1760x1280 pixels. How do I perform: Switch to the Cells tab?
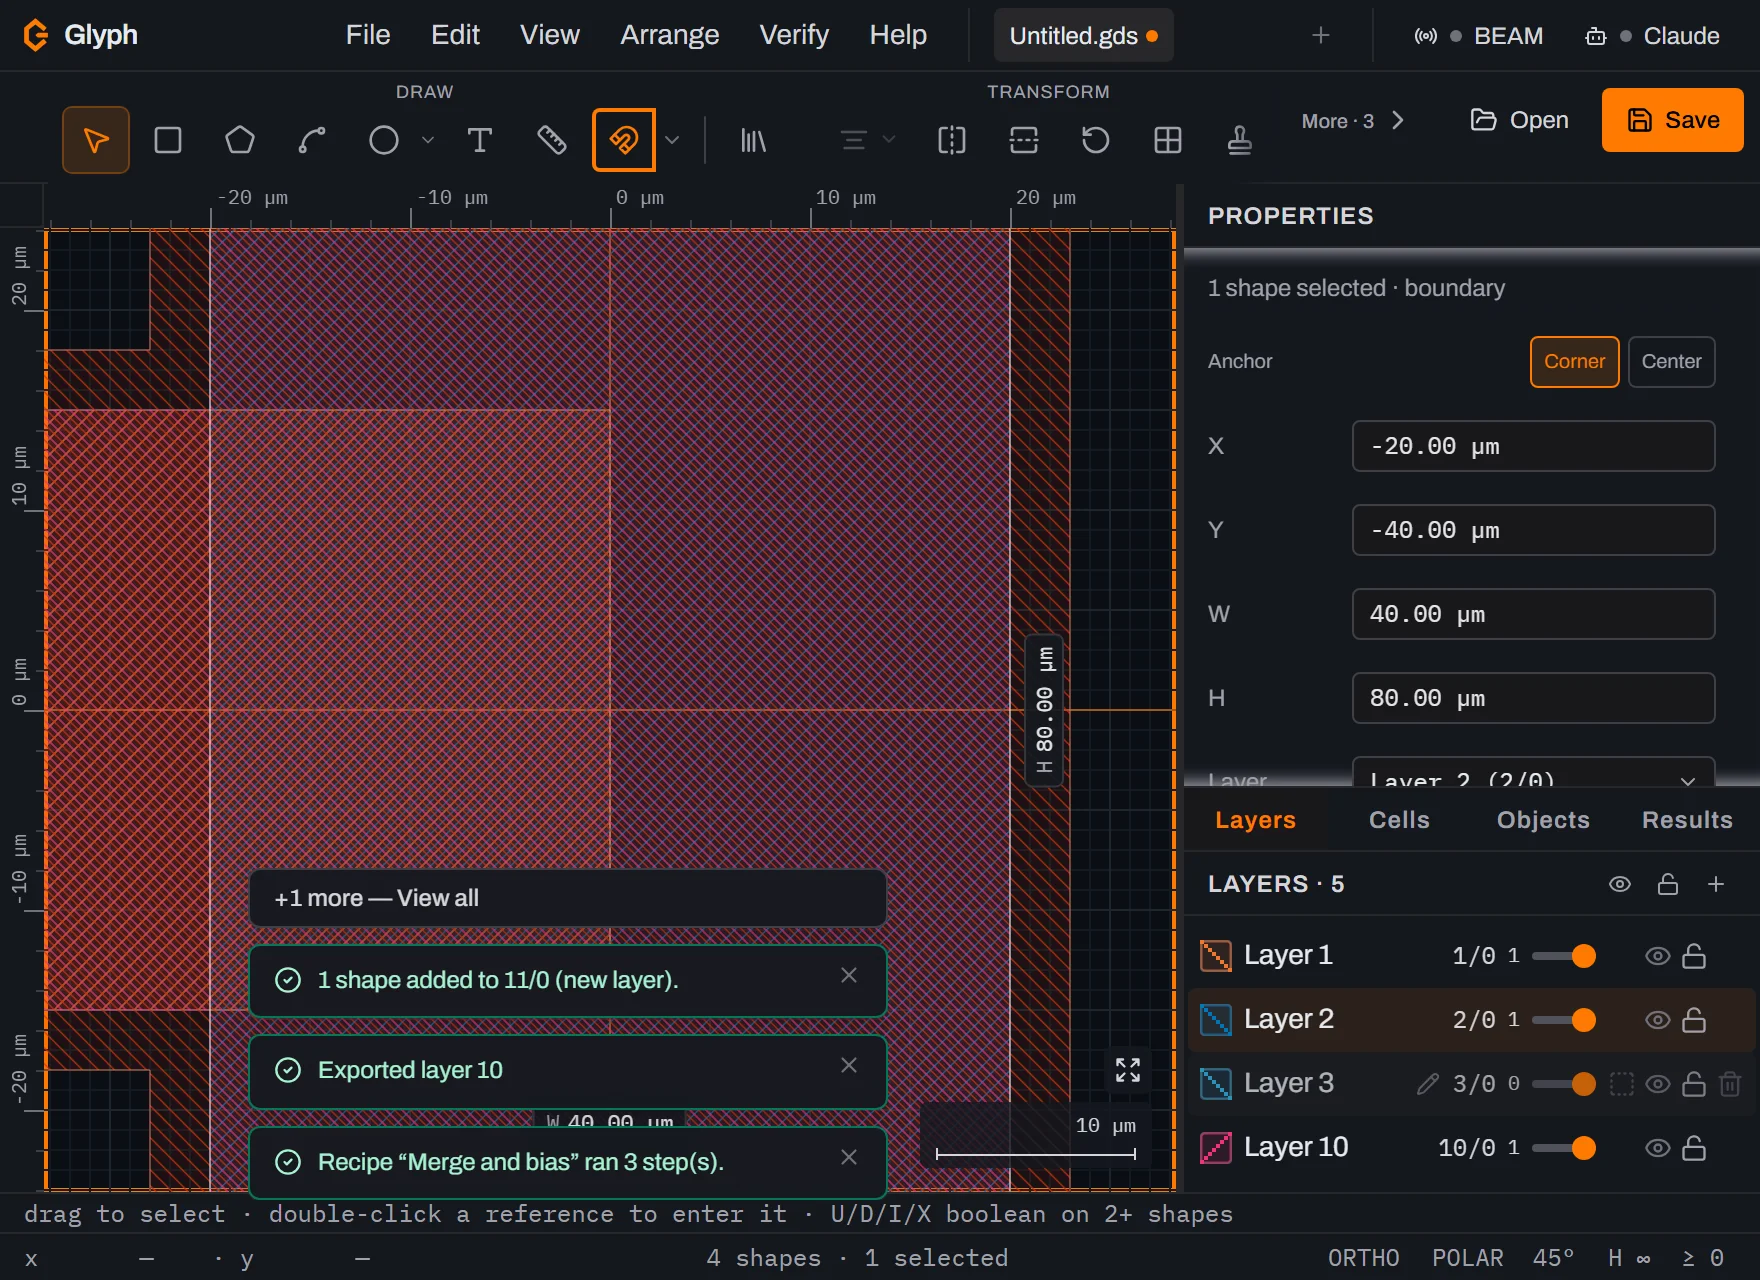[1399, 820]
